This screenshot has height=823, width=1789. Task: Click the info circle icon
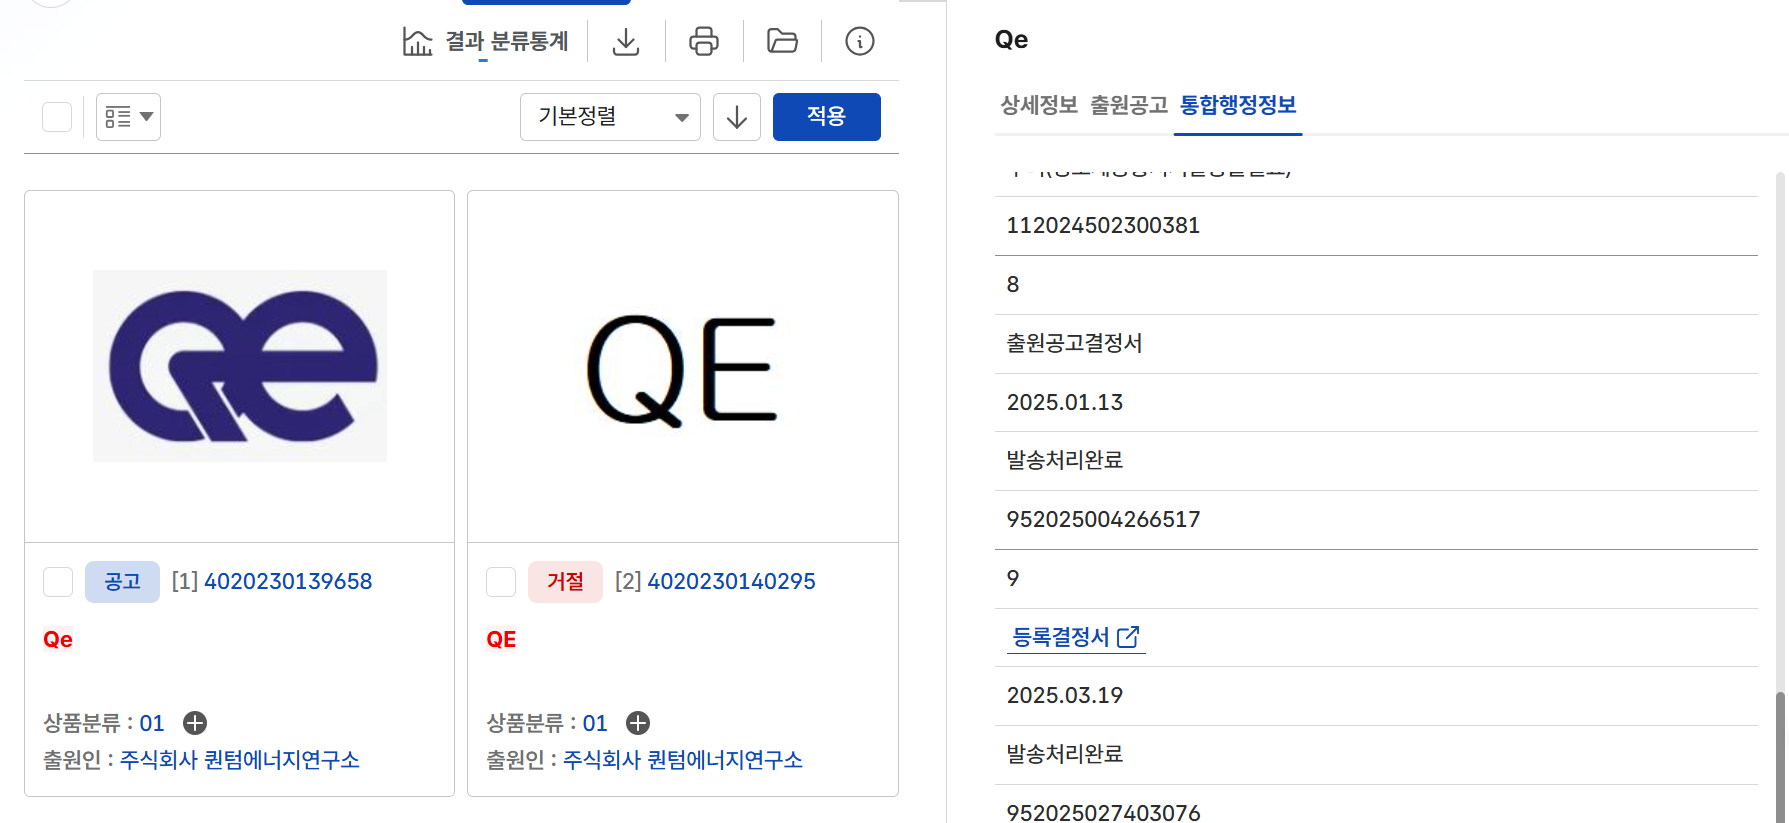pos(860,42)
